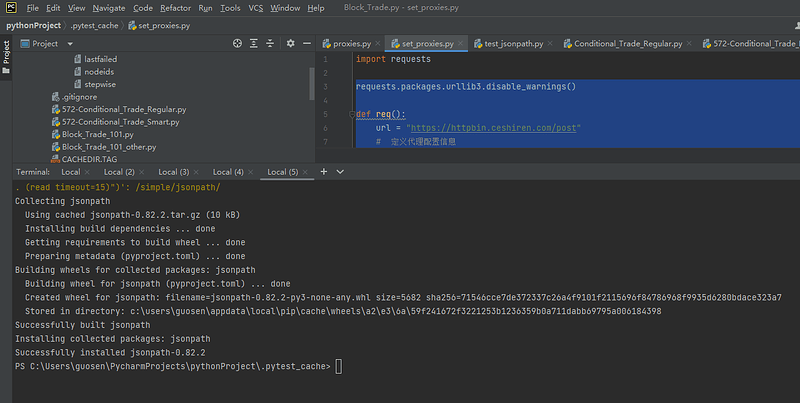Close the Conditional_Trade_Regular.py editor tab
The height and width of the screenshot is (403, 800).
689,44
